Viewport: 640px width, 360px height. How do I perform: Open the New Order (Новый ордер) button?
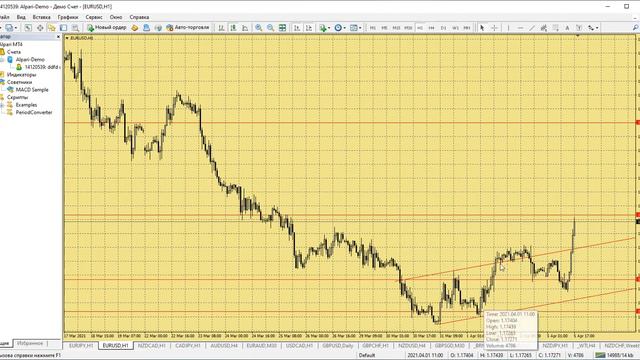click(107, 28)
